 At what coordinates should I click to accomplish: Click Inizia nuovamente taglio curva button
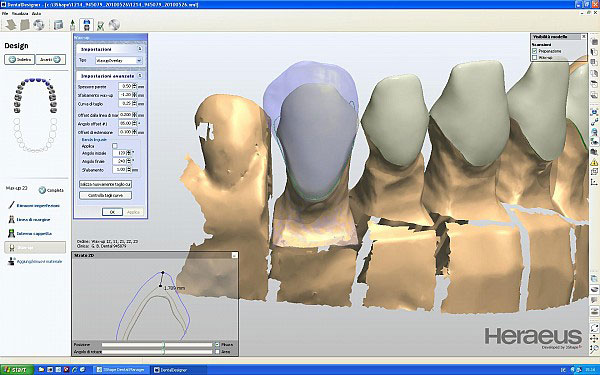tap(106, 184)
